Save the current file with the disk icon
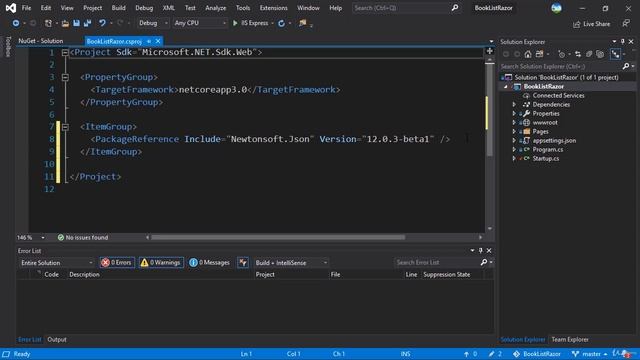 coord(76,23)
